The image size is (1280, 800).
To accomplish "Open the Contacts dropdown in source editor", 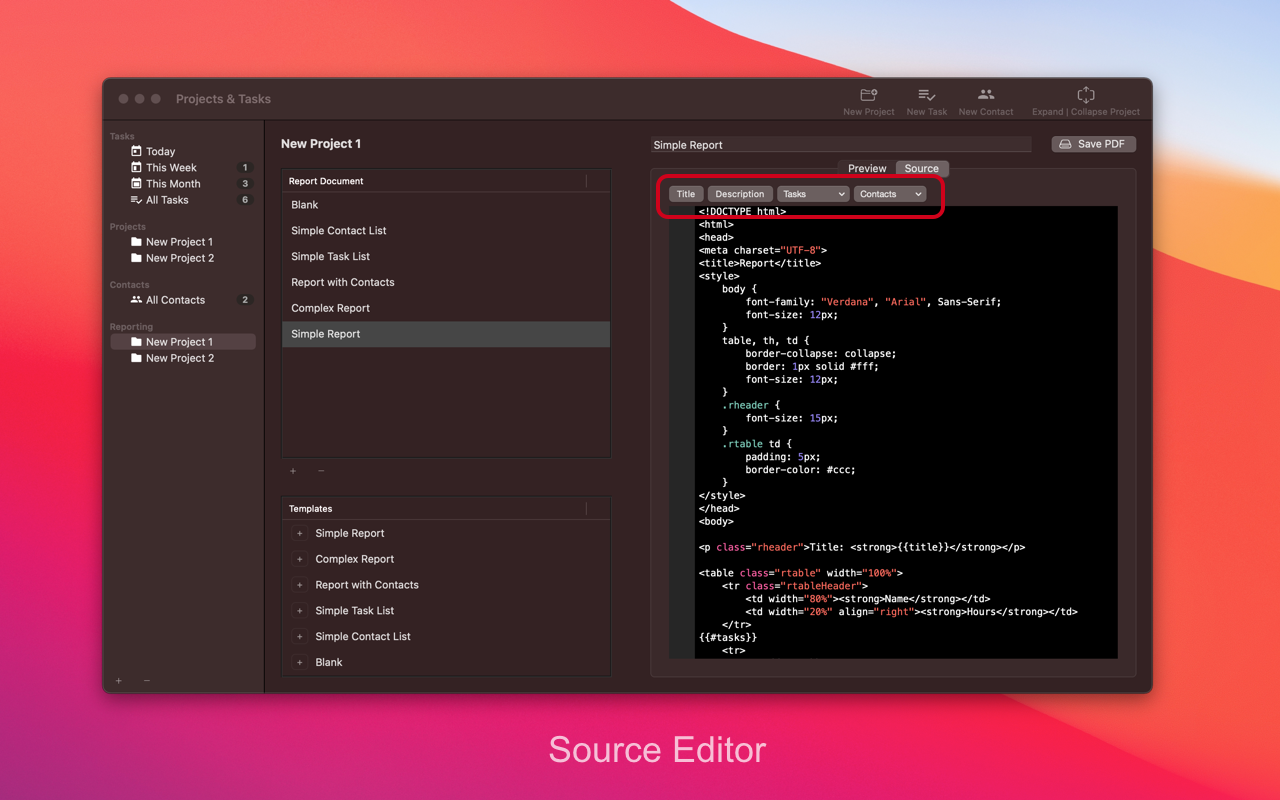I will [889, 194].
